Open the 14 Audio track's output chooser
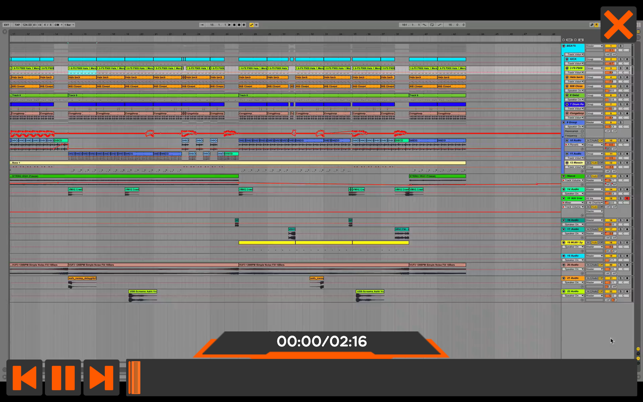The image size is (643, 402). tap(594, 189)
